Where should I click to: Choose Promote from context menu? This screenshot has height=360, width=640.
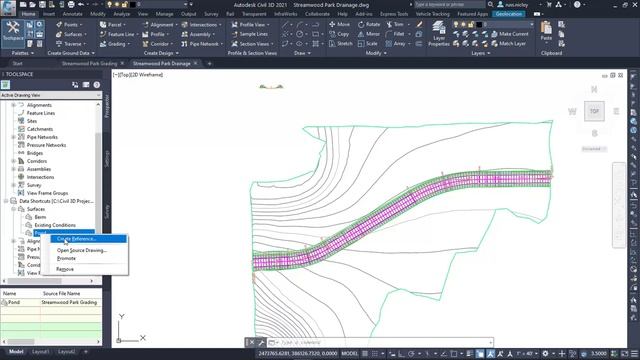pyautogui.click(x=66, y=258)
